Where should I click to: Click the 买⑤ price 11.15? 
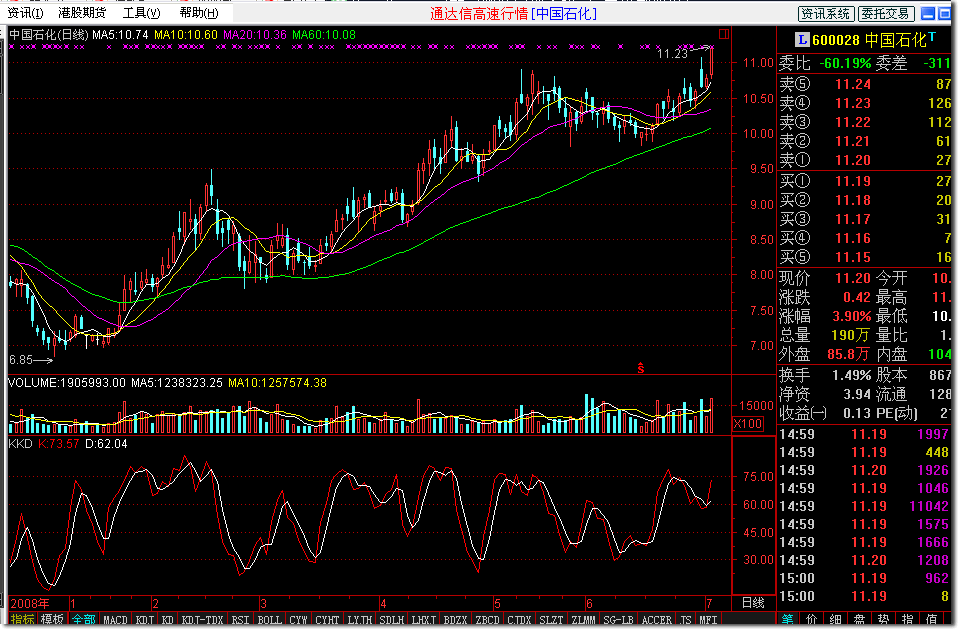(853, 257)
